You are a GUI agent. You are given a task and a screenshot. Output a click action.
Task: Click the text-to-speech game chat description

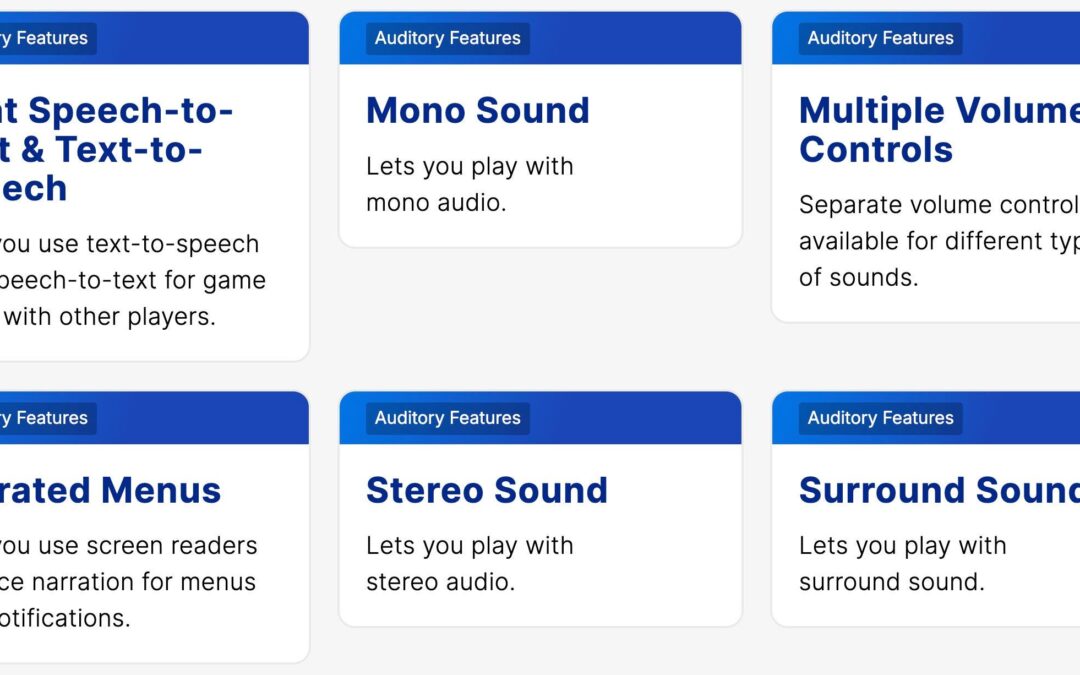(x=132, y=280)
